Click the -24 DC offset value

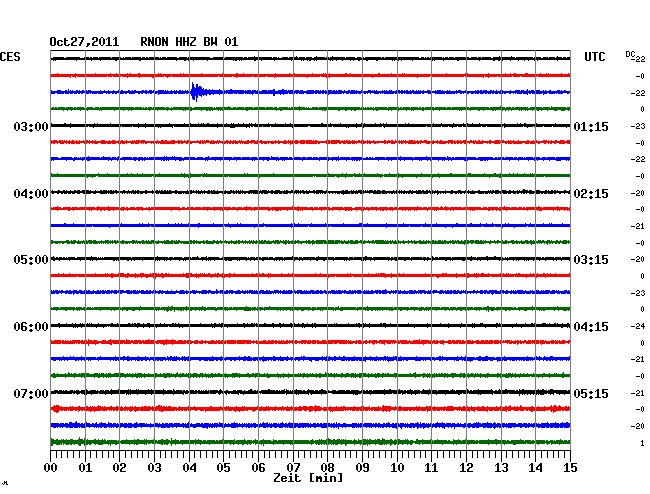pos(638,326)
